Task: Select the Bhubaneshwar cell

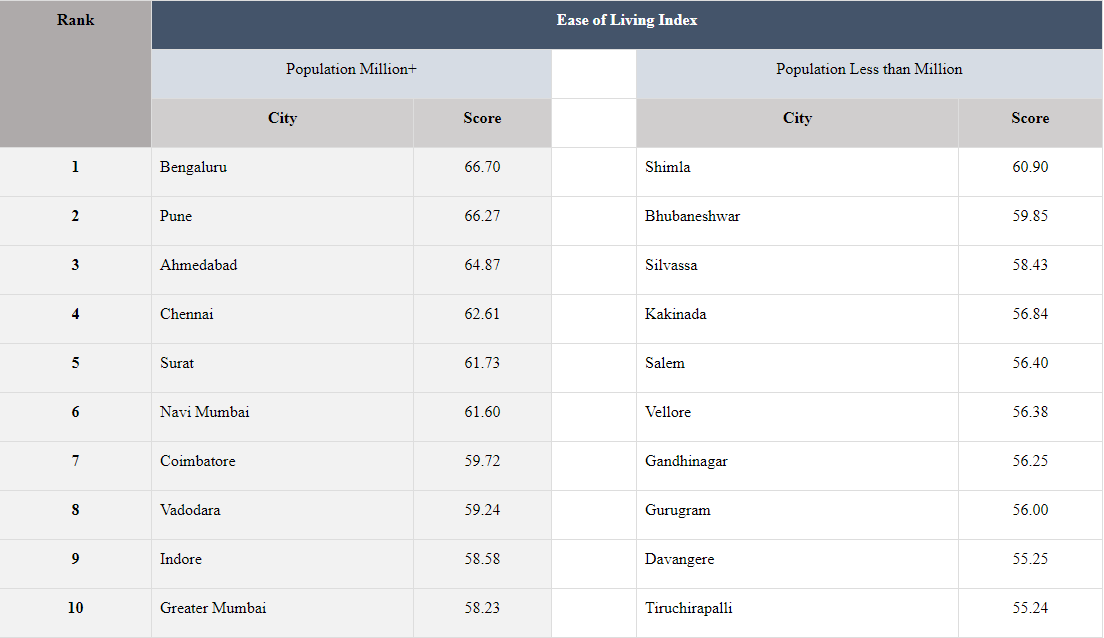Action: pos(693,216)
